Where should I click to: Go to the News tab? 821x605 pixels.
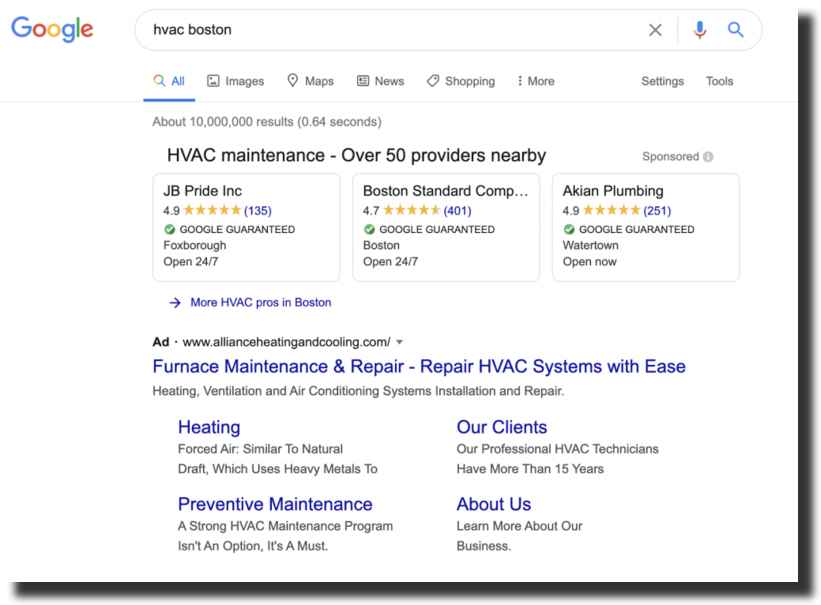click(x=380, y=81)
